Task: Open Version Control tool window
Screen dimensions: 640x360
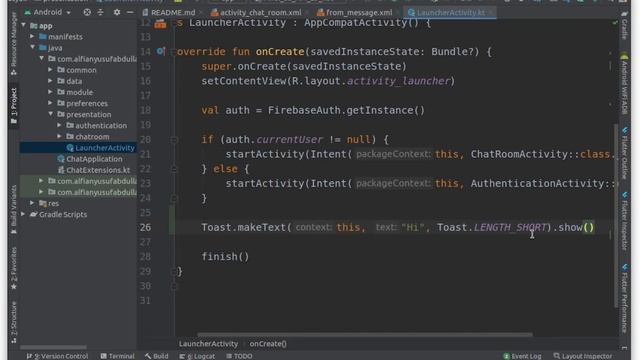Action: click(x=57, y=356)
